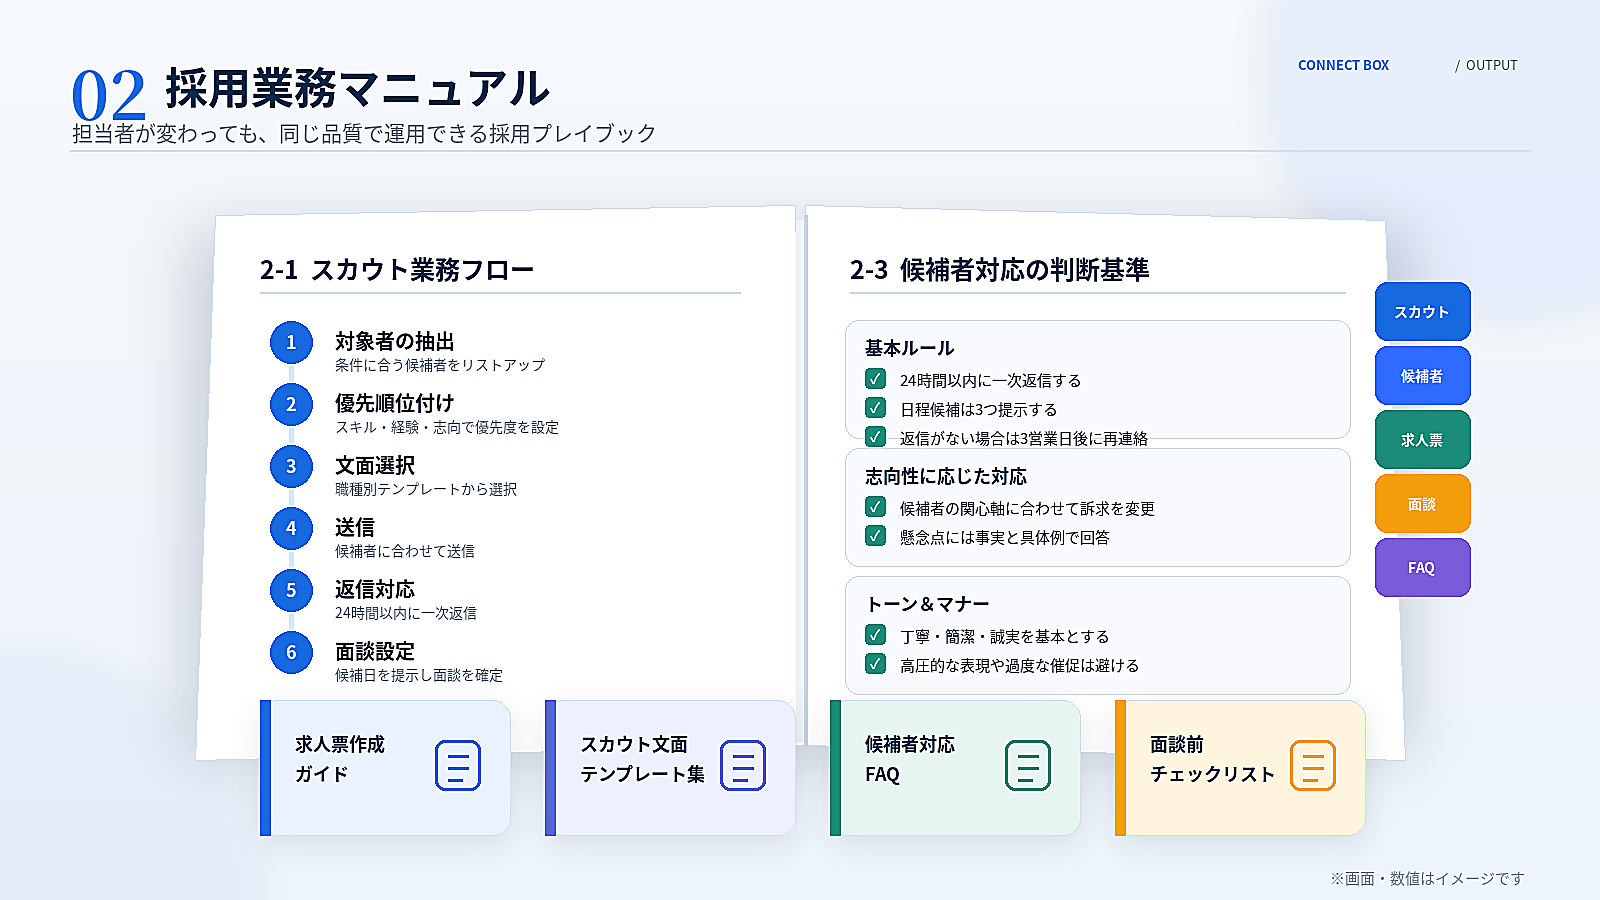Select step 2 circle for 優先順位付け

click(291, 404)
